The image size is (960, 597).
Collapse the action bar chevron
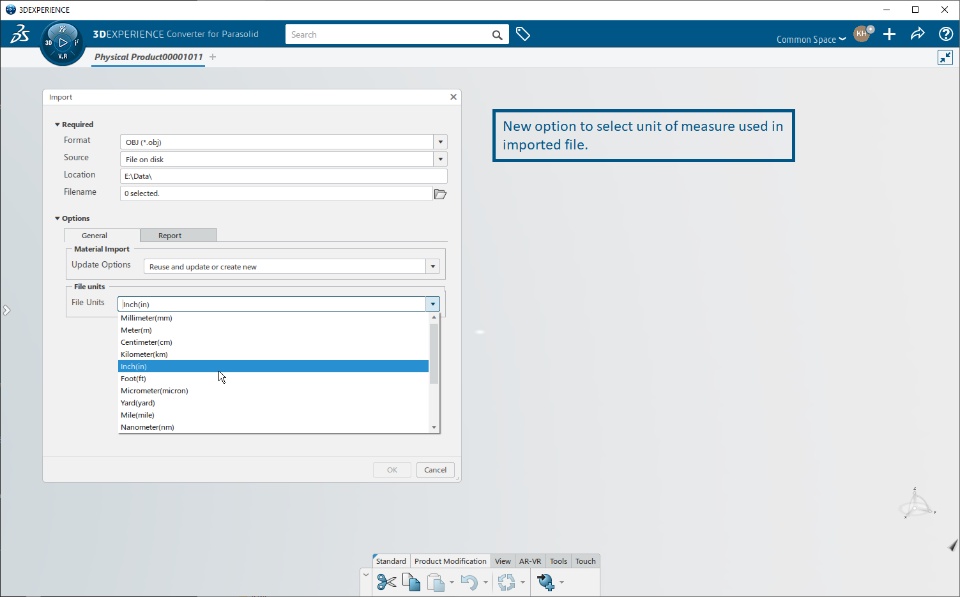coord(366,575)
